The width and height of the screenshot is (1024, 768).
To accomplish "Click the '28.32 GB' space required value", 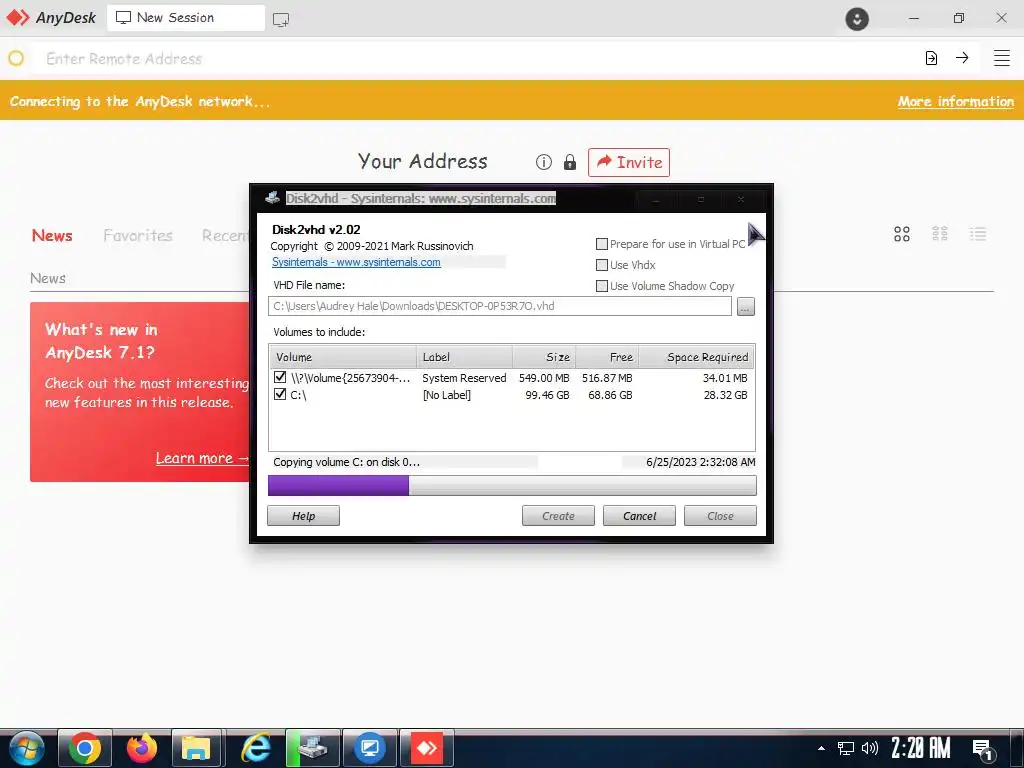I will click(x=725, y=394).
